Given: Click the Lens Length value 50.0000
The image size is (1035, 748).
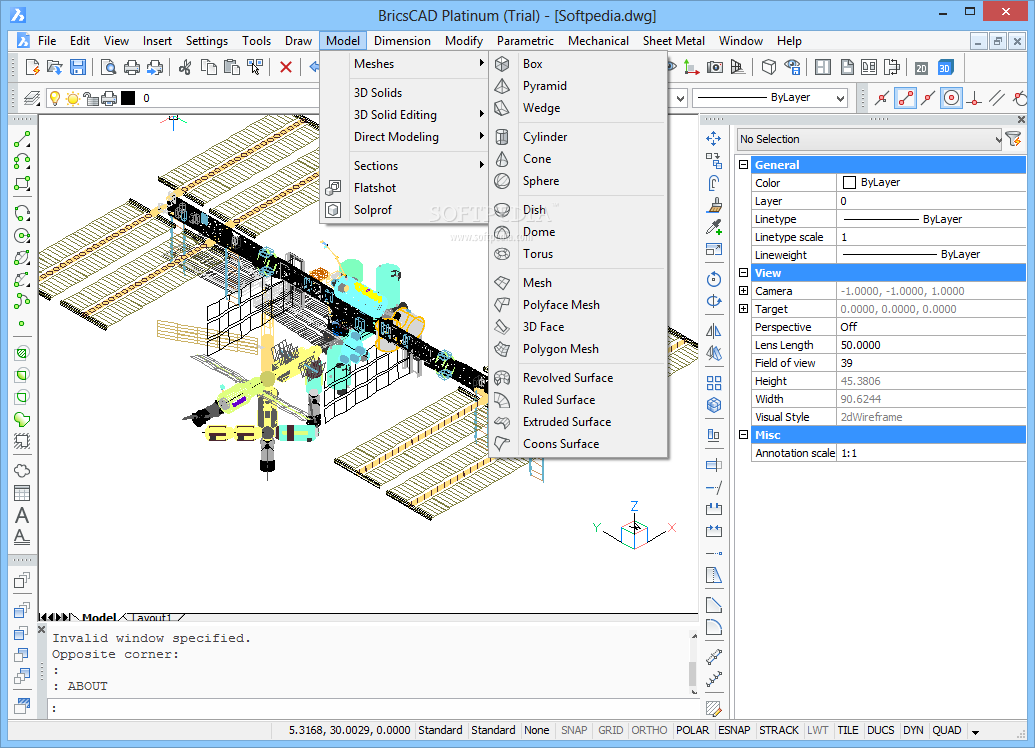Looking at the screenshot, I should point(931,345).
